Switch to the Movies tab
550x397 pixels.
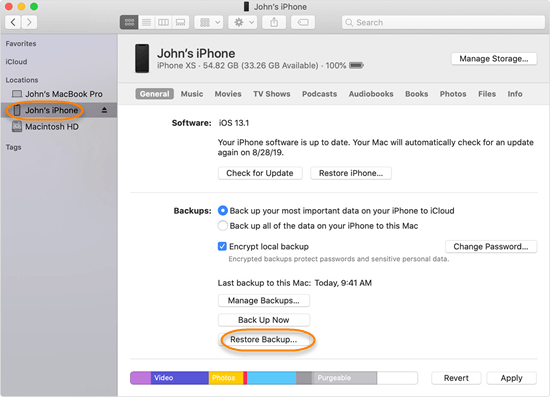[228, 94]
